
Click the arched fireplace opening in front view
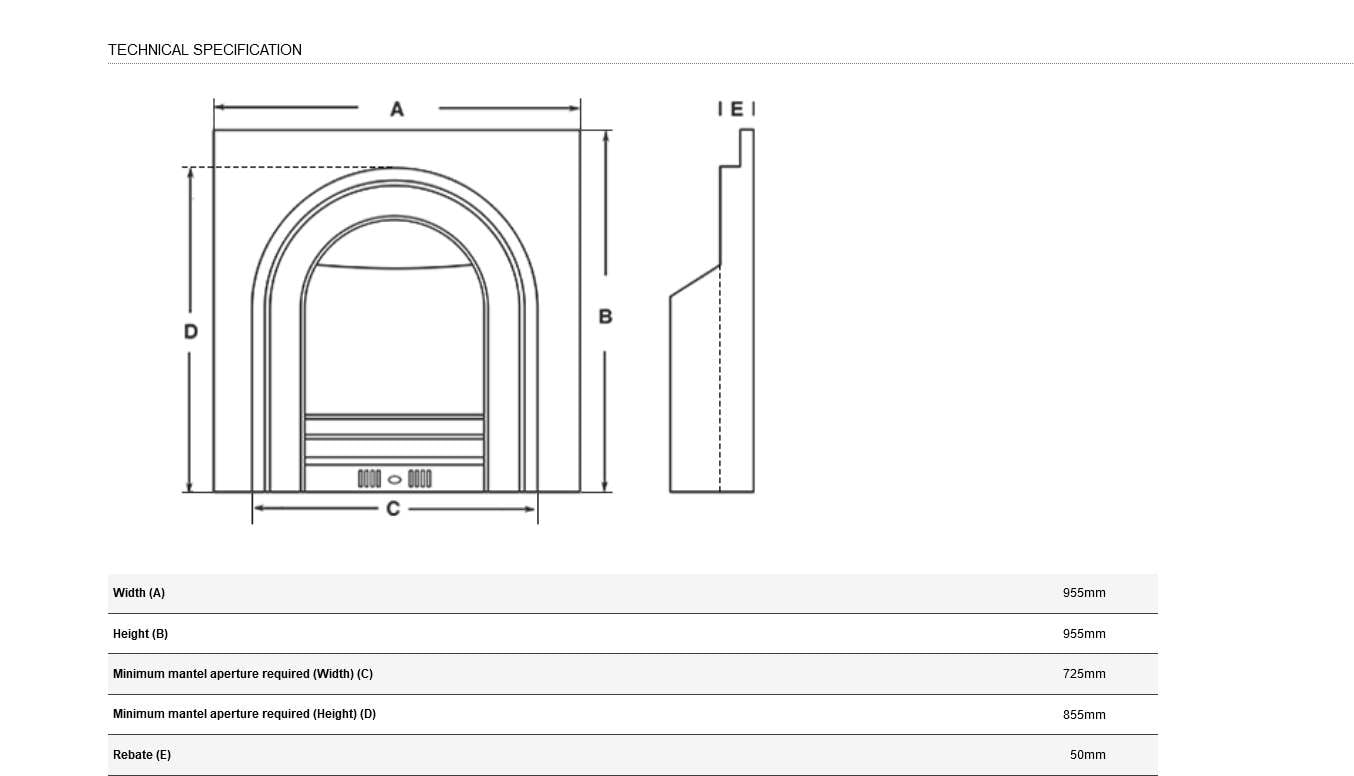pos(395,330)
